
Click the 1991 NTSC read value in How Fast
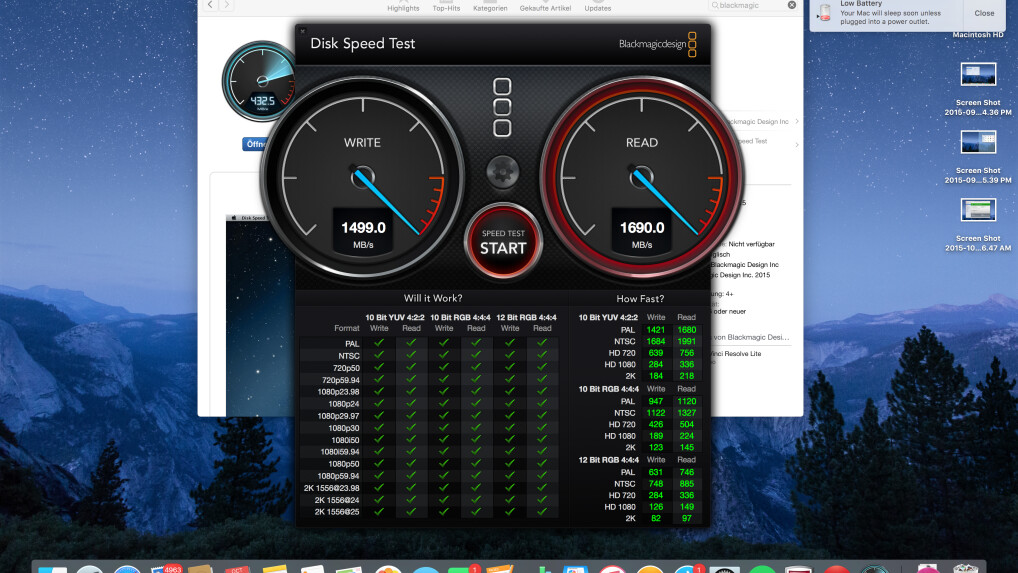pos(686,341)
